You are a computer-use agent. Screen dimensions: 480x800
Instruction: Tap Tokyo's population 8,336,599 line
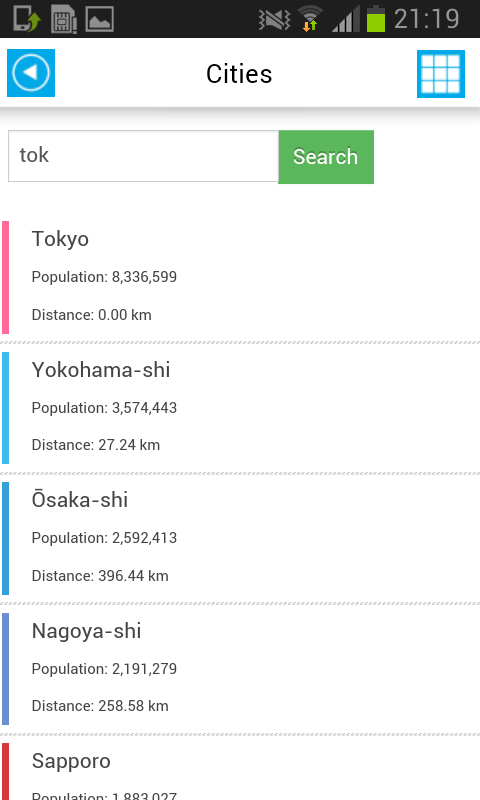(x=104, y=277)
